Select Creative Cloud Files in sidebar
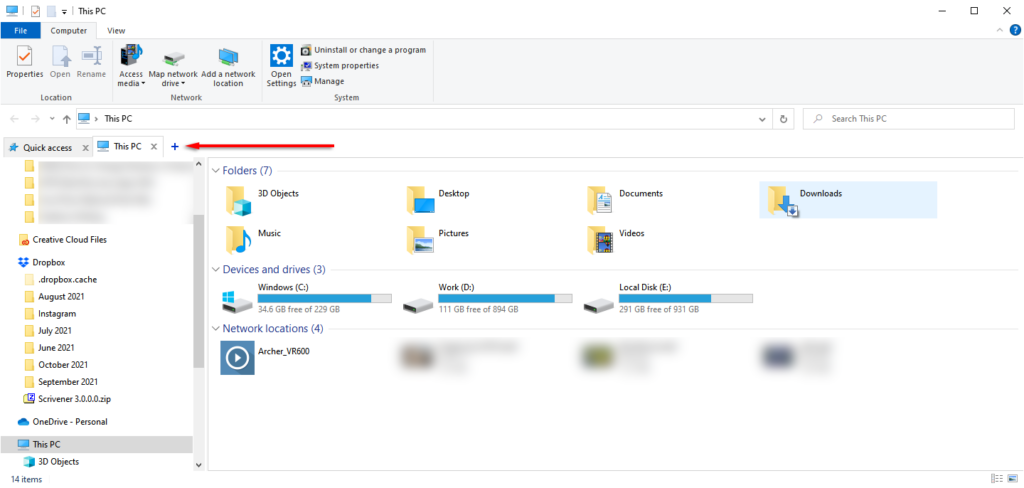Image resolution: width=1024 pixels, height=488 pixels. [x=63, y=240]
